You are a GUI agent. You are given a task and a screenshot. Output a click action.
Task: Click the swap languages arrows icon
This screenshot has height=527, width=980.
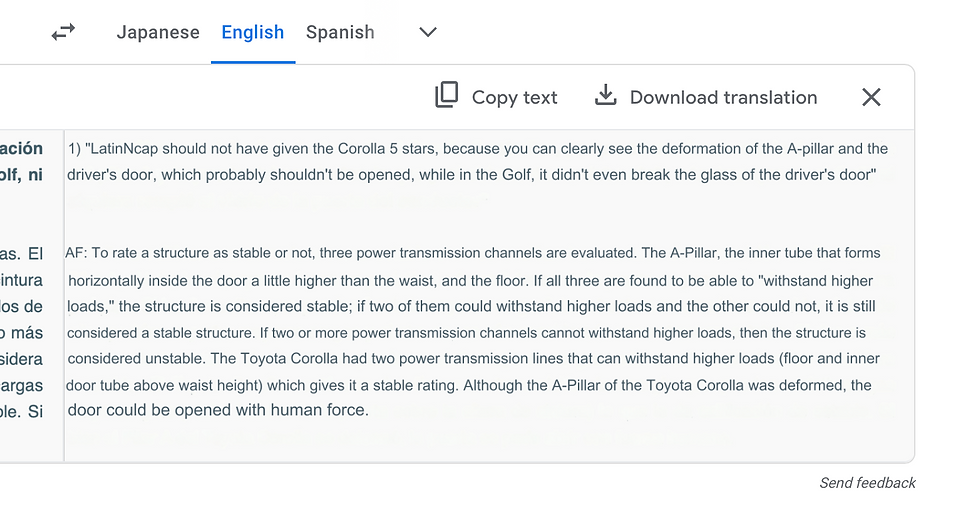point(63,33)
